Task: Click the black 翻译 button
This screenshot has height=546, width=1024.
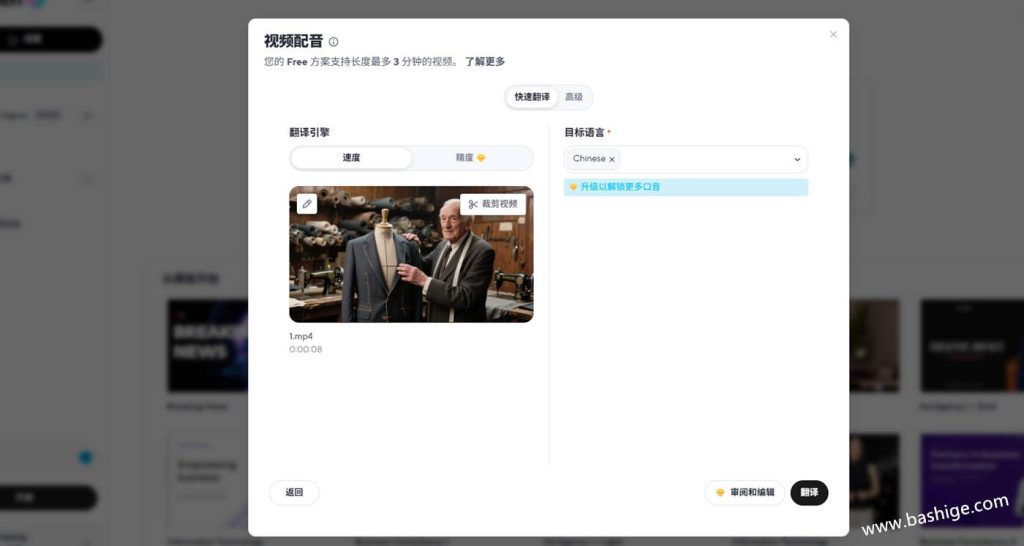Action: click(809, 492)
